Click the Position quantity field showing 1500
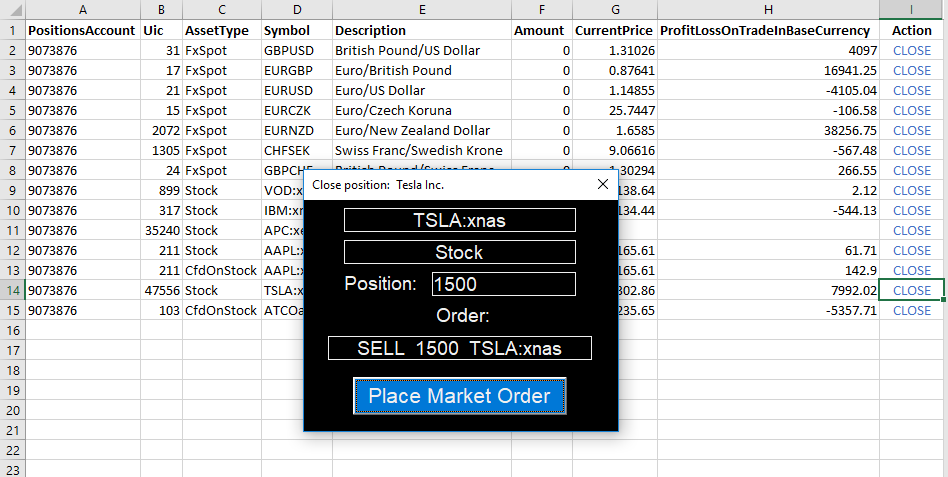Screen dimensions: 948x477 (503, 284)
